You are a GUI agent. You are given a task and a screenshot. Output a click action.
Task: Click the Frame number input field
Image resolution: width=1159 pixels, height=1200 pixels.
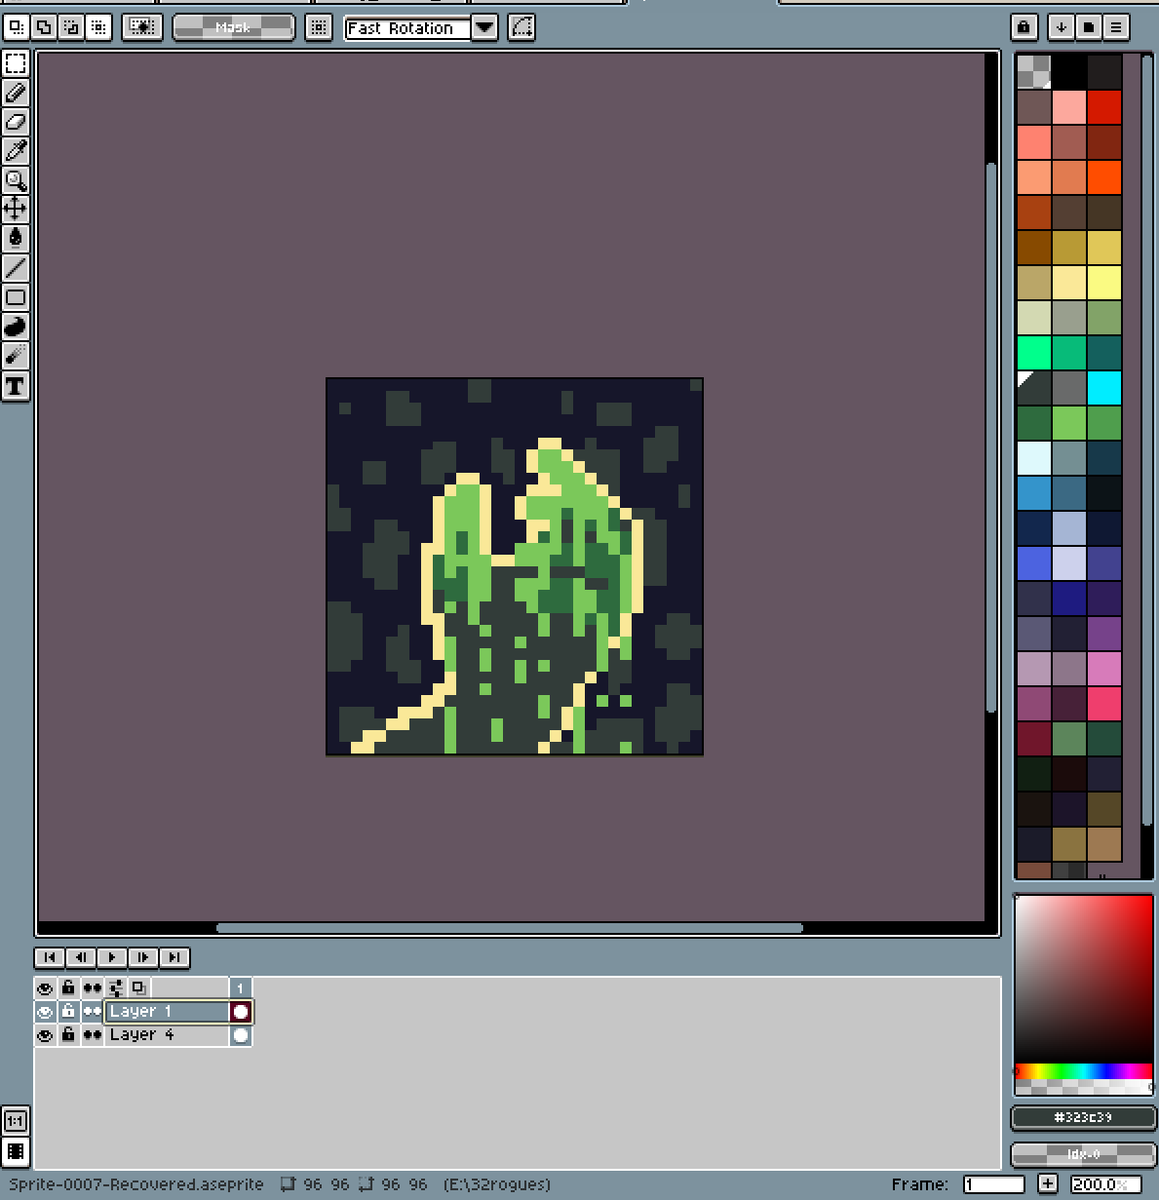[x=994, y=1184]
